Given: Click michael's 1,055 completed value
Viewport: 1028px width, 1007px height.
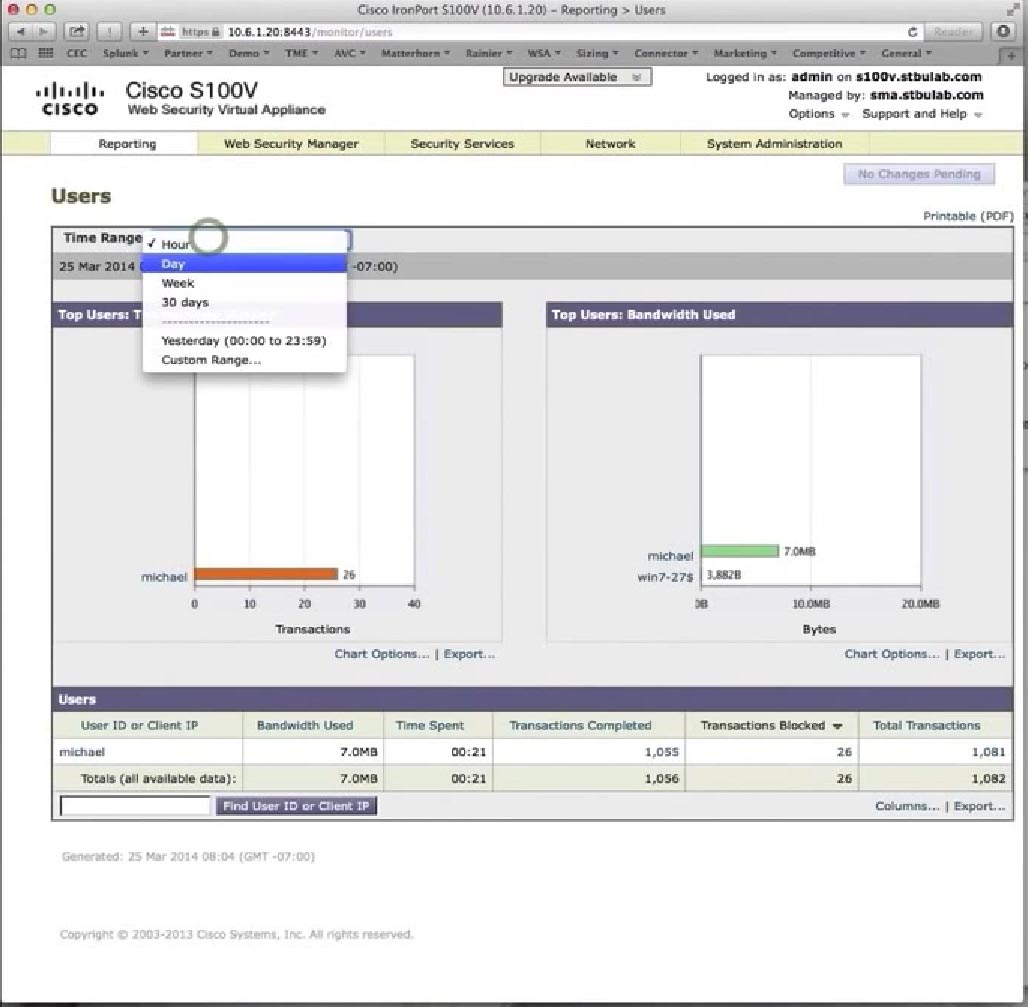Looking at the screenshot, I should click(x=662, y=752).
